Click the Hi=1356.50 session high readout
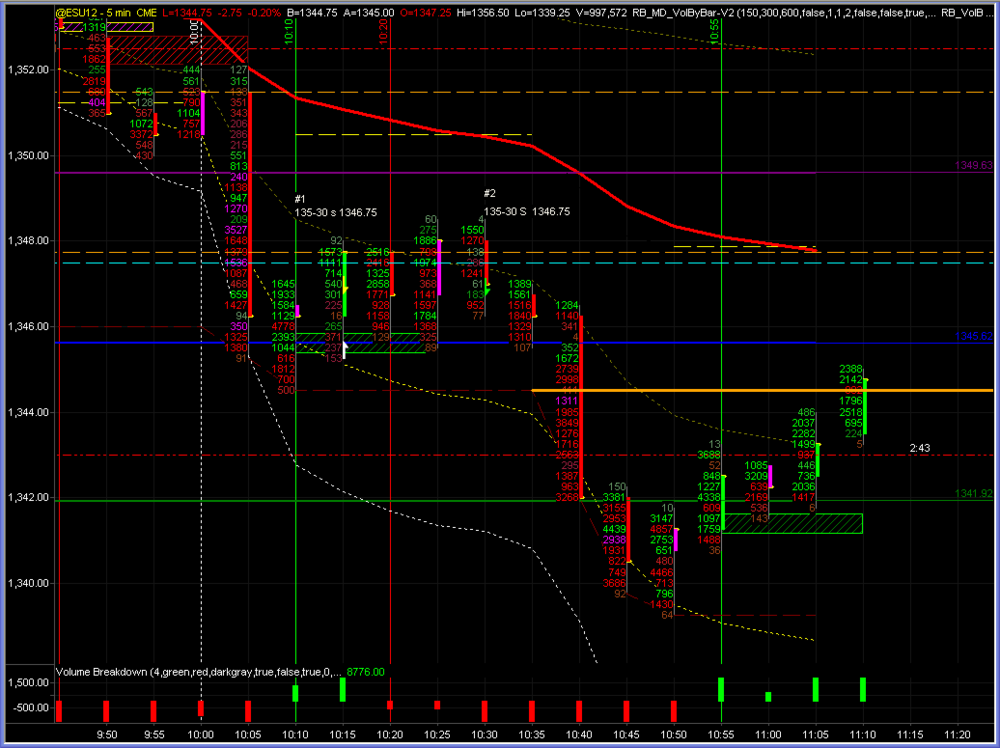The image size is (1000, 748). coord(483,13)
